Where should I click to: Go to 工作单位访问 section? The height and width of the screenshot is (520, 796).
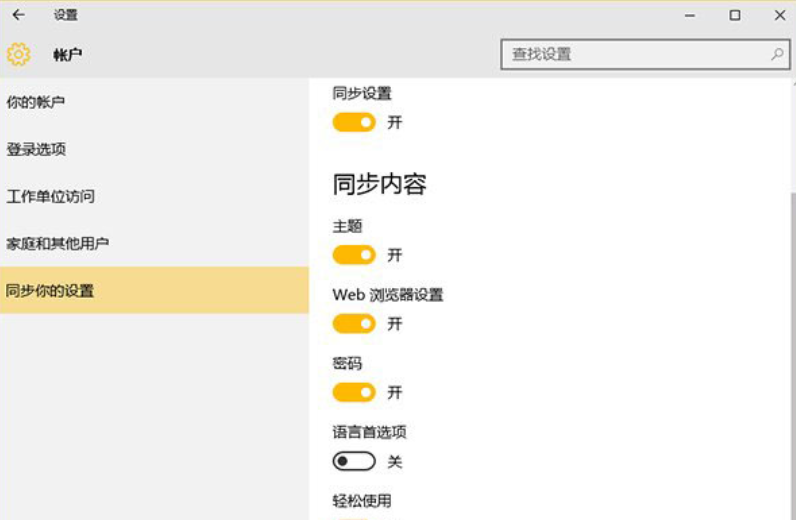(50, 196)
